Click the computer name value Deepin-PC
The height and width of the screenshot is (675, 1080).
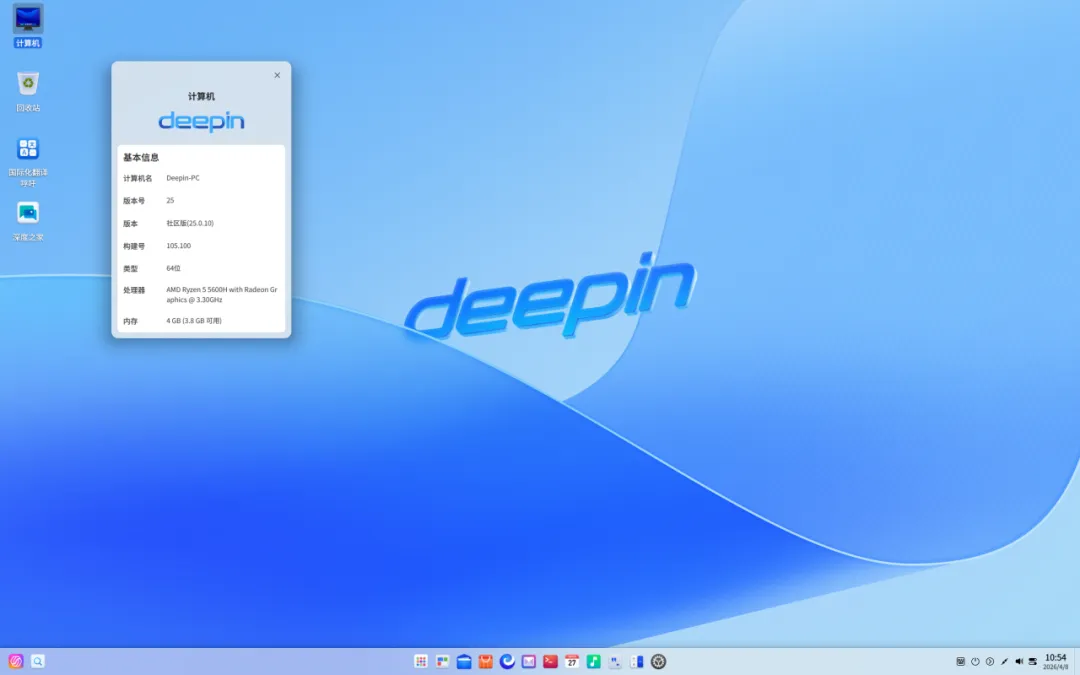pos(183,178)
